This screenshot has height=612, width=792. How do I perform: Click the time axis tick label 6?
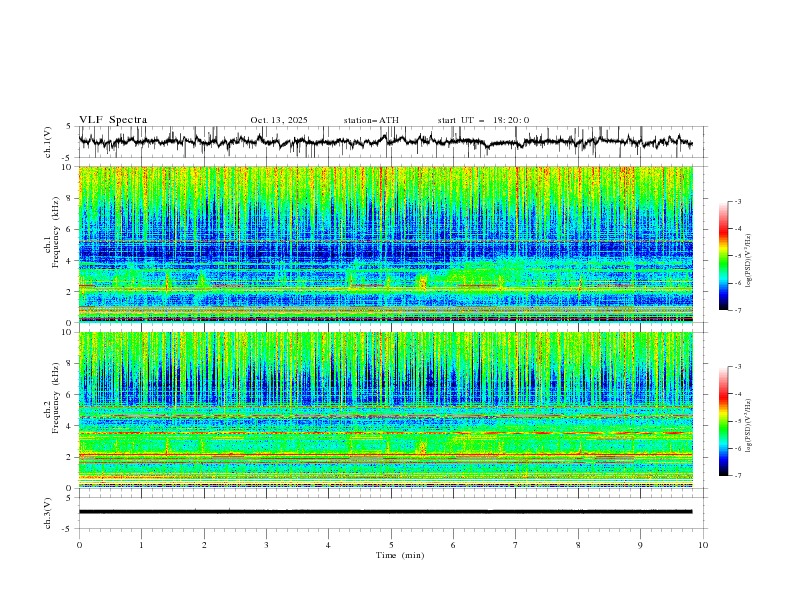453,545
